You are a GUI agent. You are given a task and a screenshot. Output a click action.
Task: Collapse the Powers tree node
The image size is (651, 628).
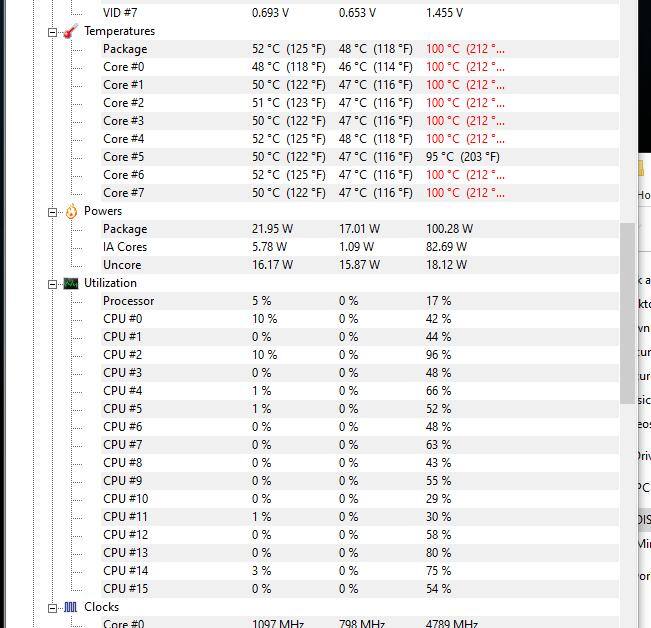click(x=53, y=211)
